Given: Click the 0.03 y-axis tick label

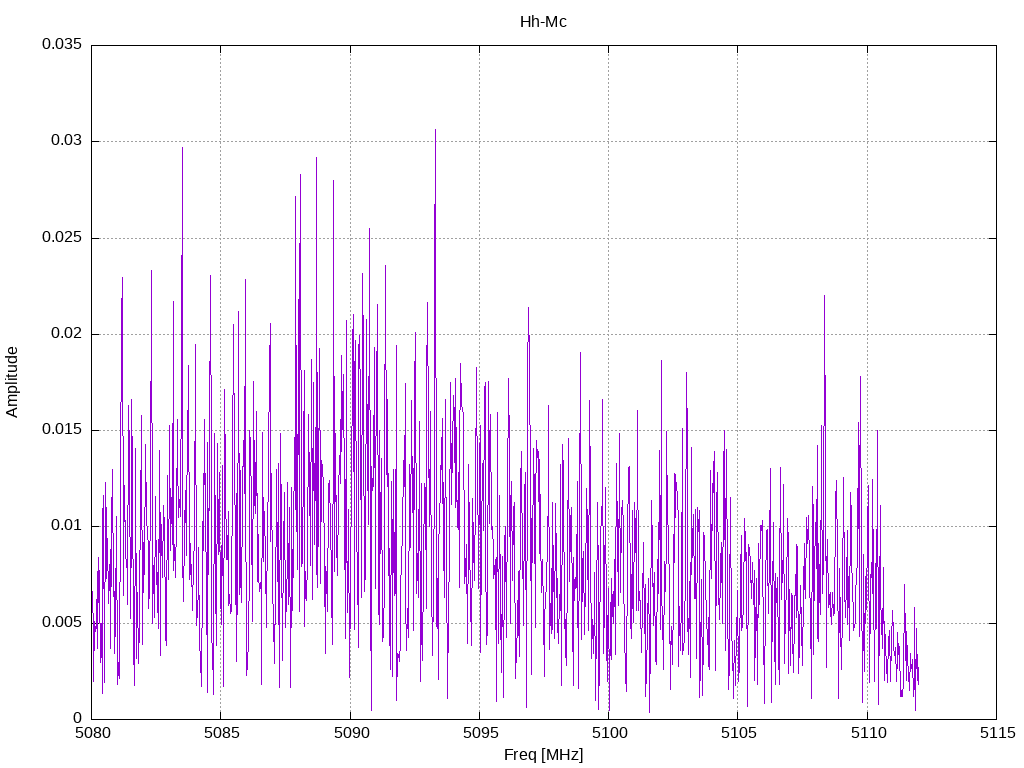Looking at the screenshot, I should tap(67, 140).
